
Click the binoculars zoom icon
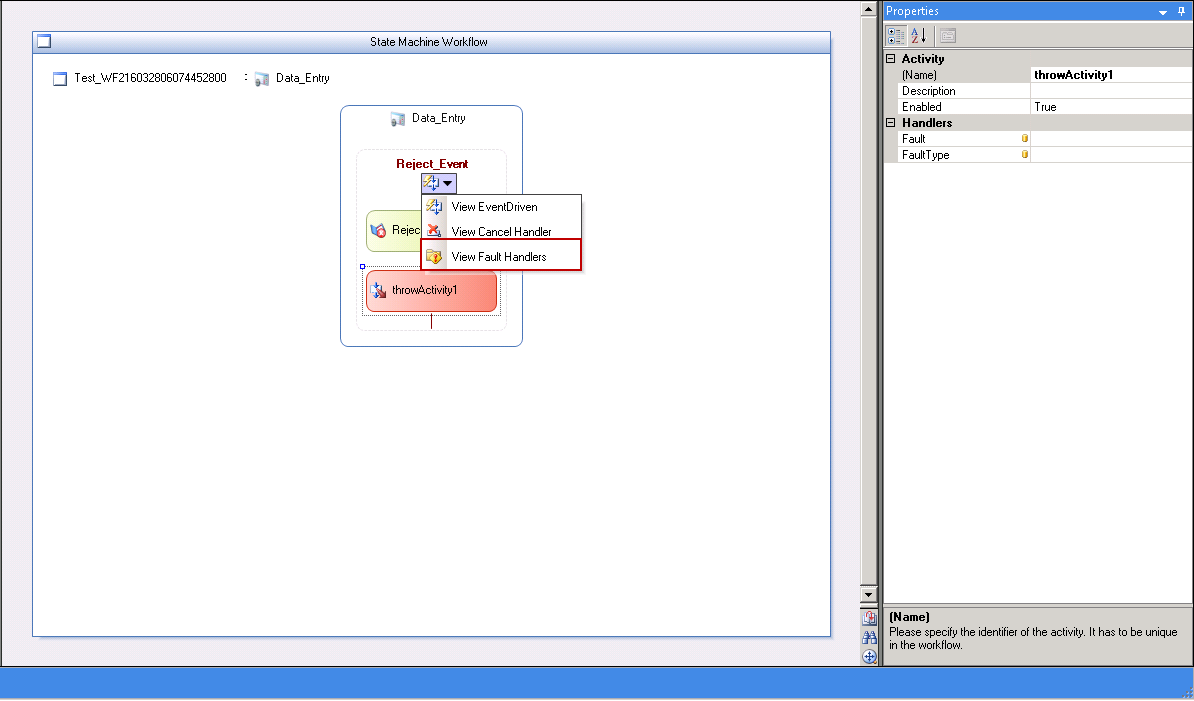pos(869,637)
